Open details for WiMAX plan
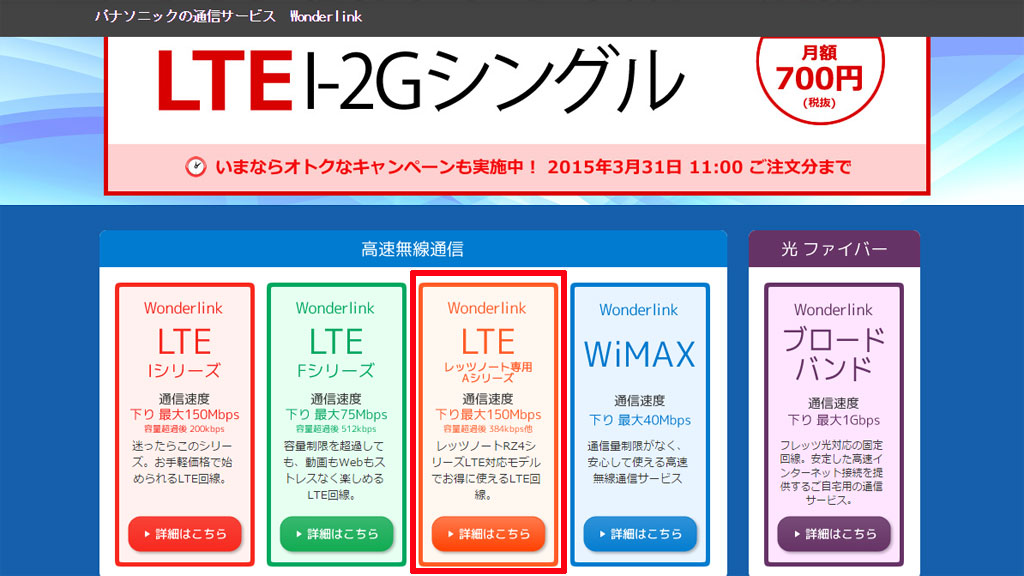Screen dimensions: 1024x576 tap(640, 534)
